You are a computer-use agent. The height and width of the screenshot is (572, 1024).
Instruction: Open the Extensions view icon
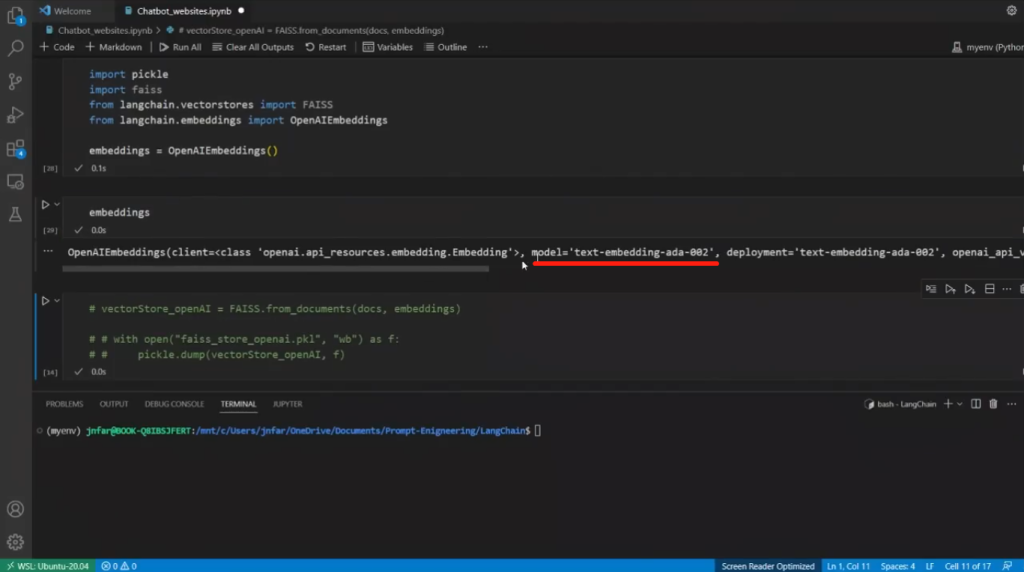[x=15, y=149]
